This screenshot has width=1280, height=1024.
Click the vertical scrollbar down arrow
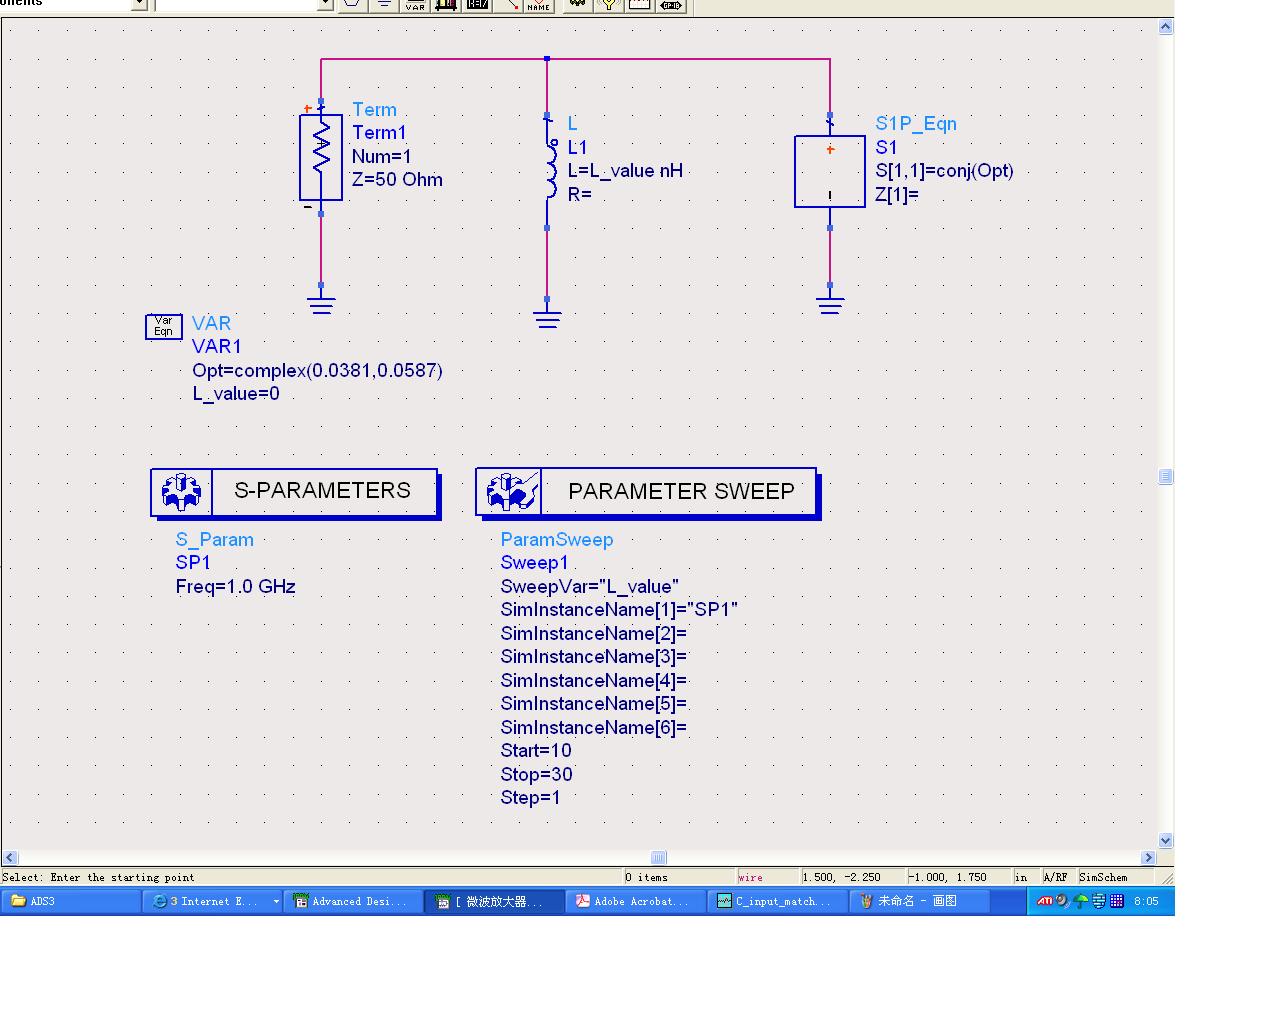[1165, 841]
